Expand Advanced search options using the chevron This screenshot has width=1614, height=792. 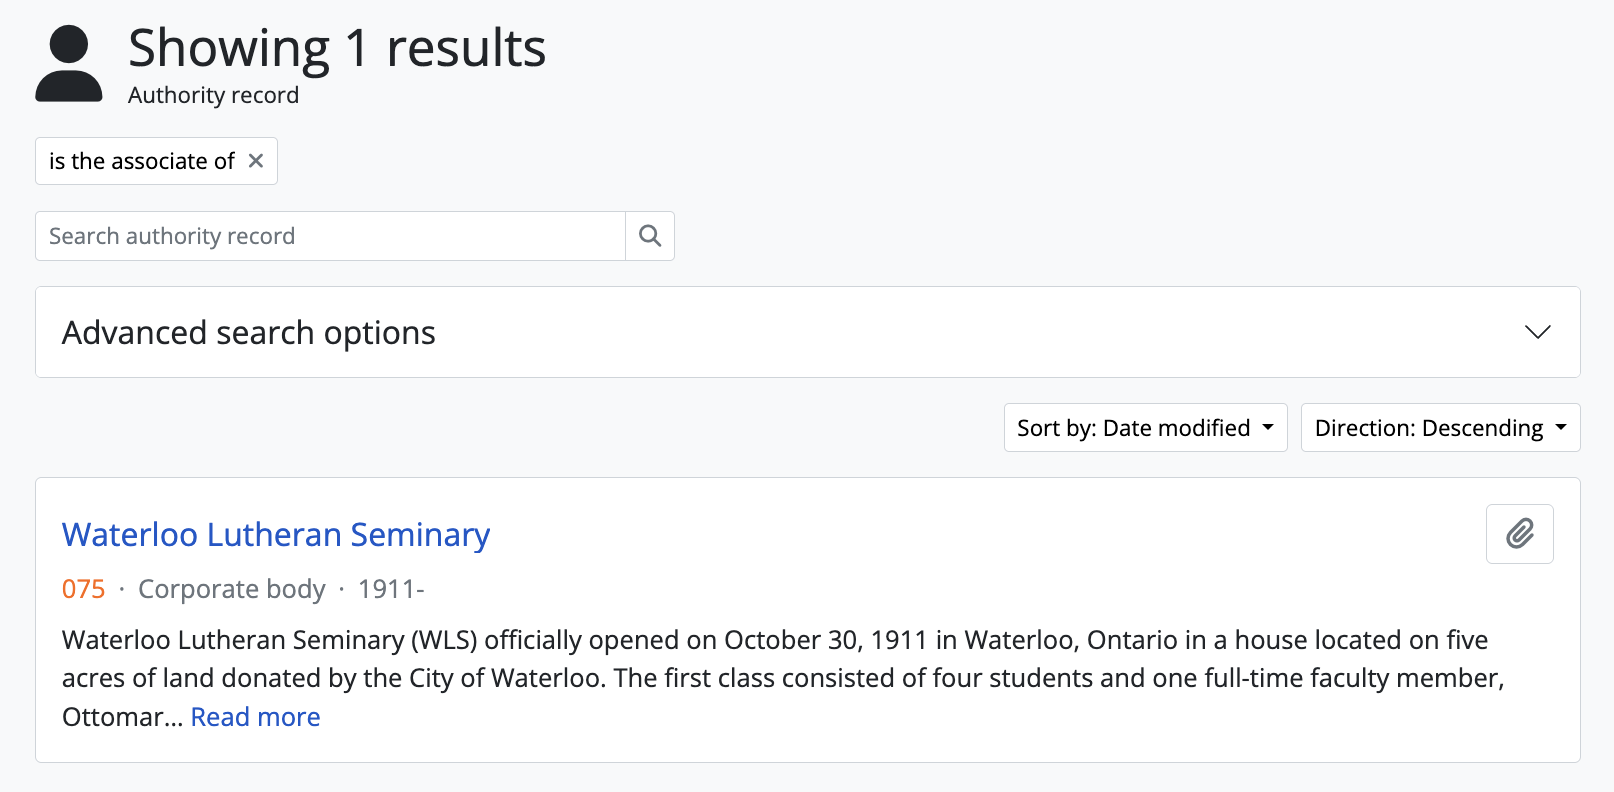(1537, 332)
